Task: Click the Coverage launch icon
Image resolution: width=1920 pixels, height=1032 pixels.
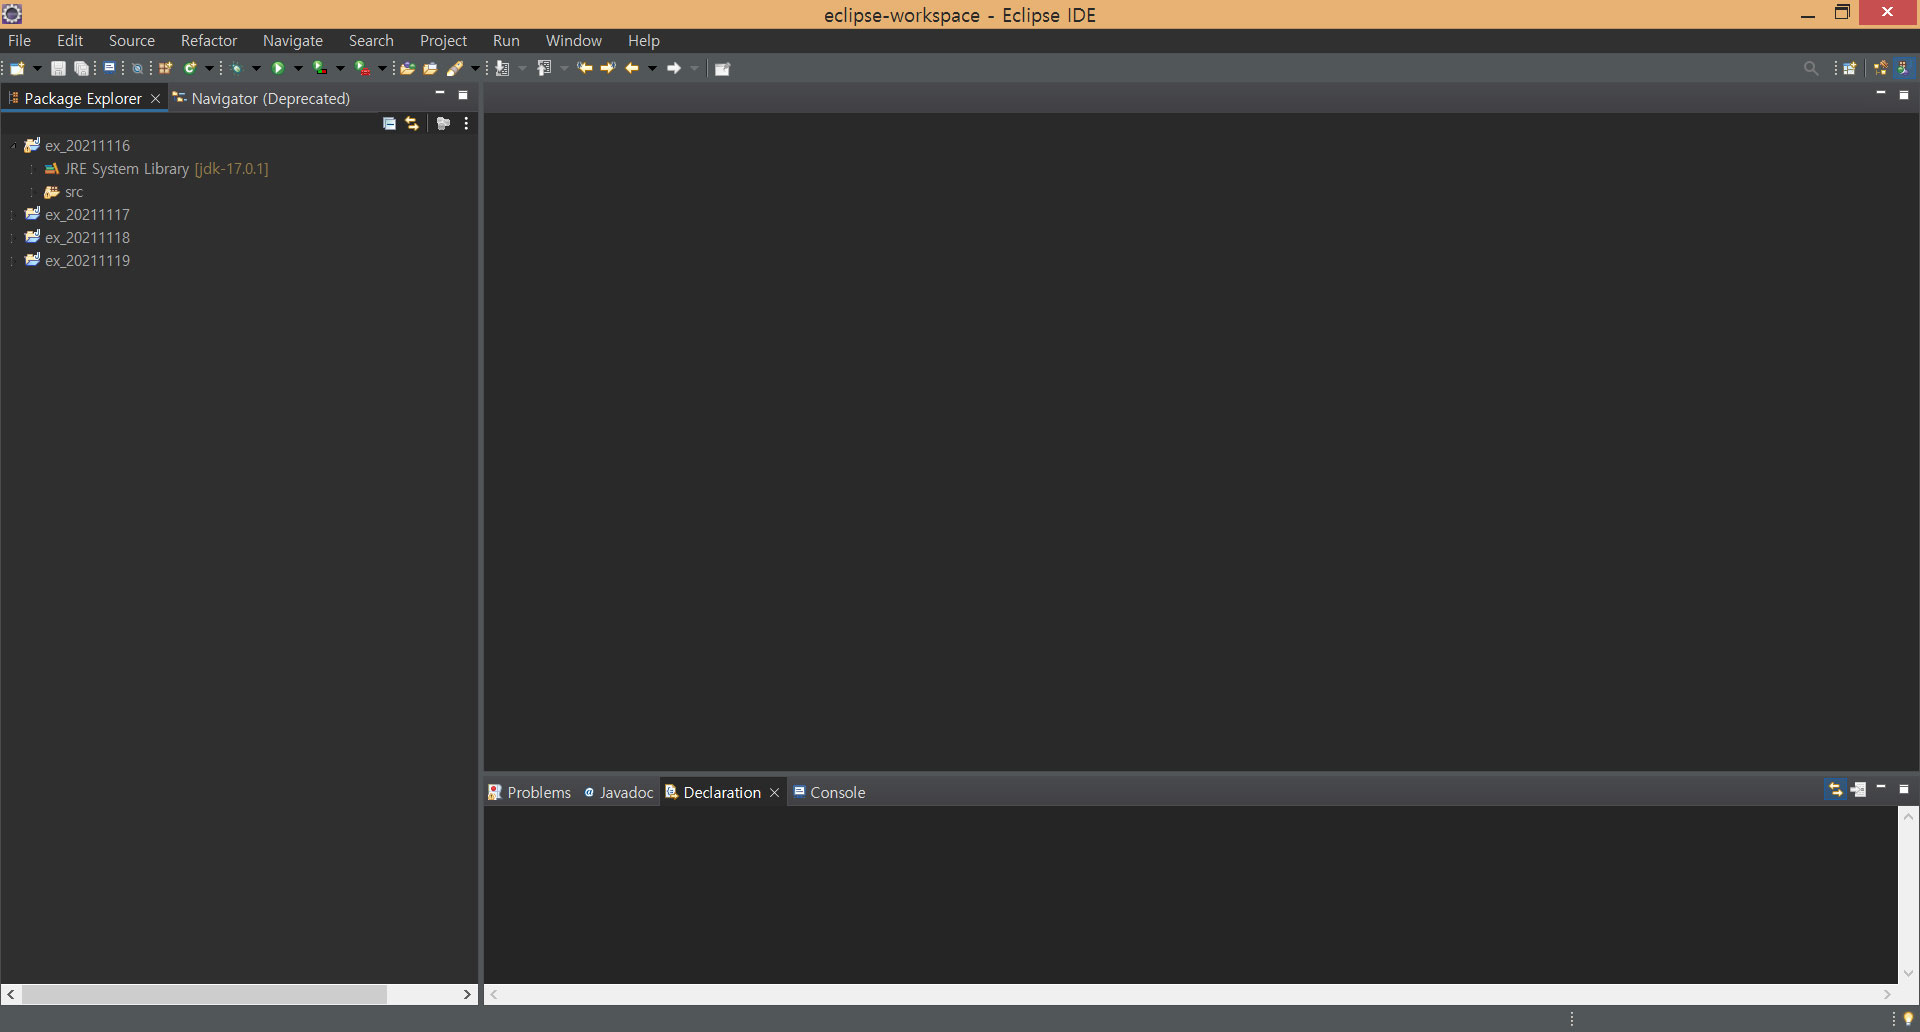Action: coord(320,68)
